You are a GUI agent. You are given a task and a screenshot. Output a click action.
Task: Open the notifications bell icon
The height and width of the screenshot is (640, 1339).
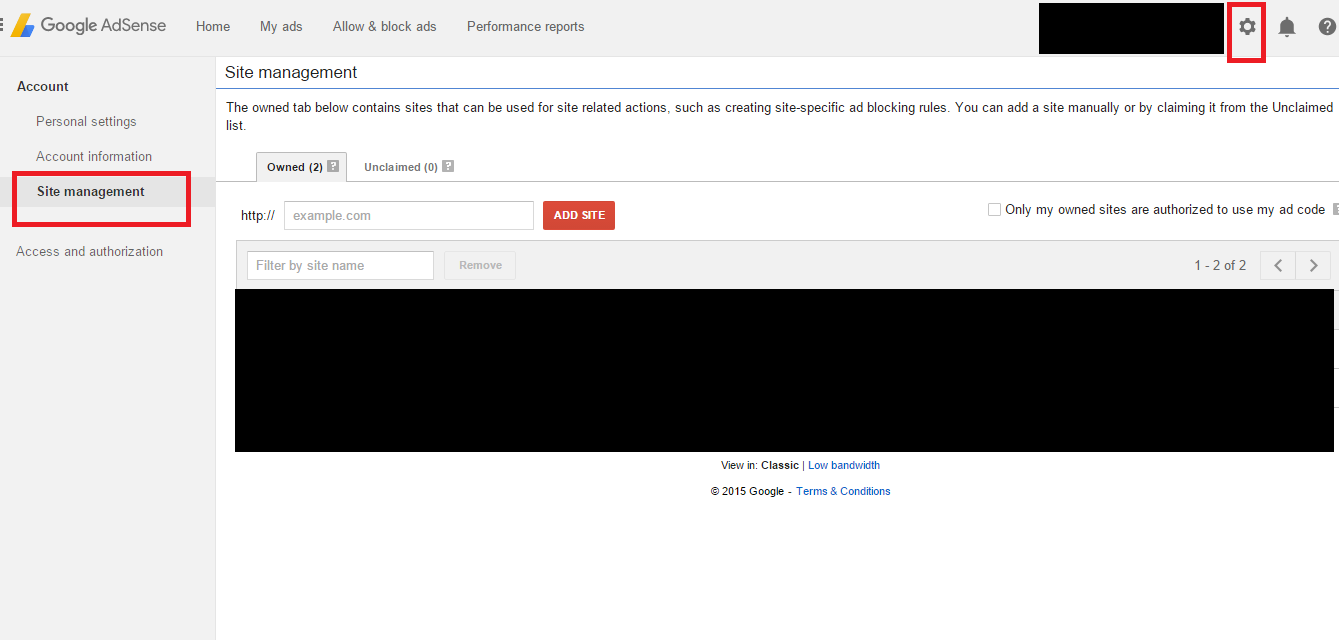pyautogui.click(x=1287, y=27)
